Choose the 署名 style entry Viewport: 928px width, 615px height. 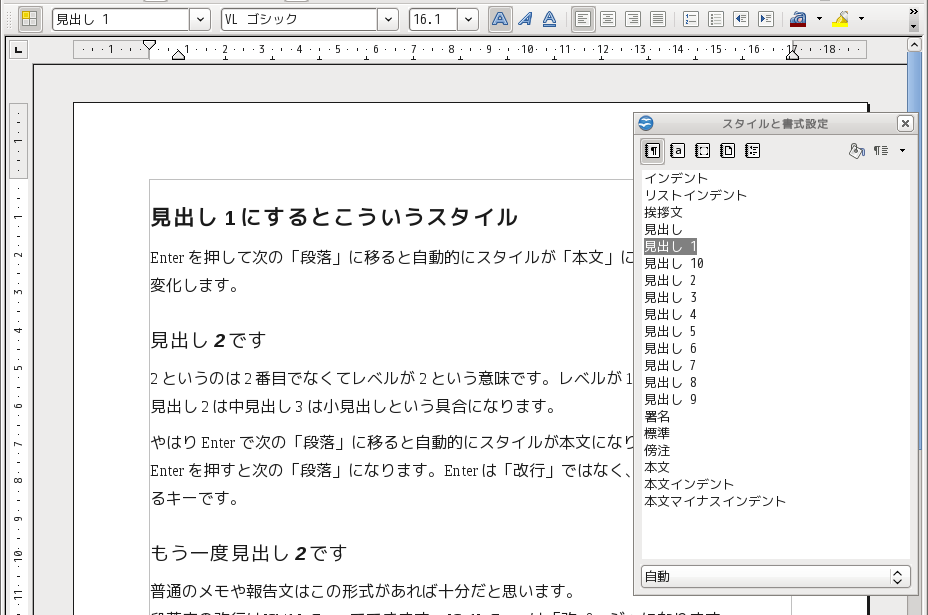[x=657, y=417]
